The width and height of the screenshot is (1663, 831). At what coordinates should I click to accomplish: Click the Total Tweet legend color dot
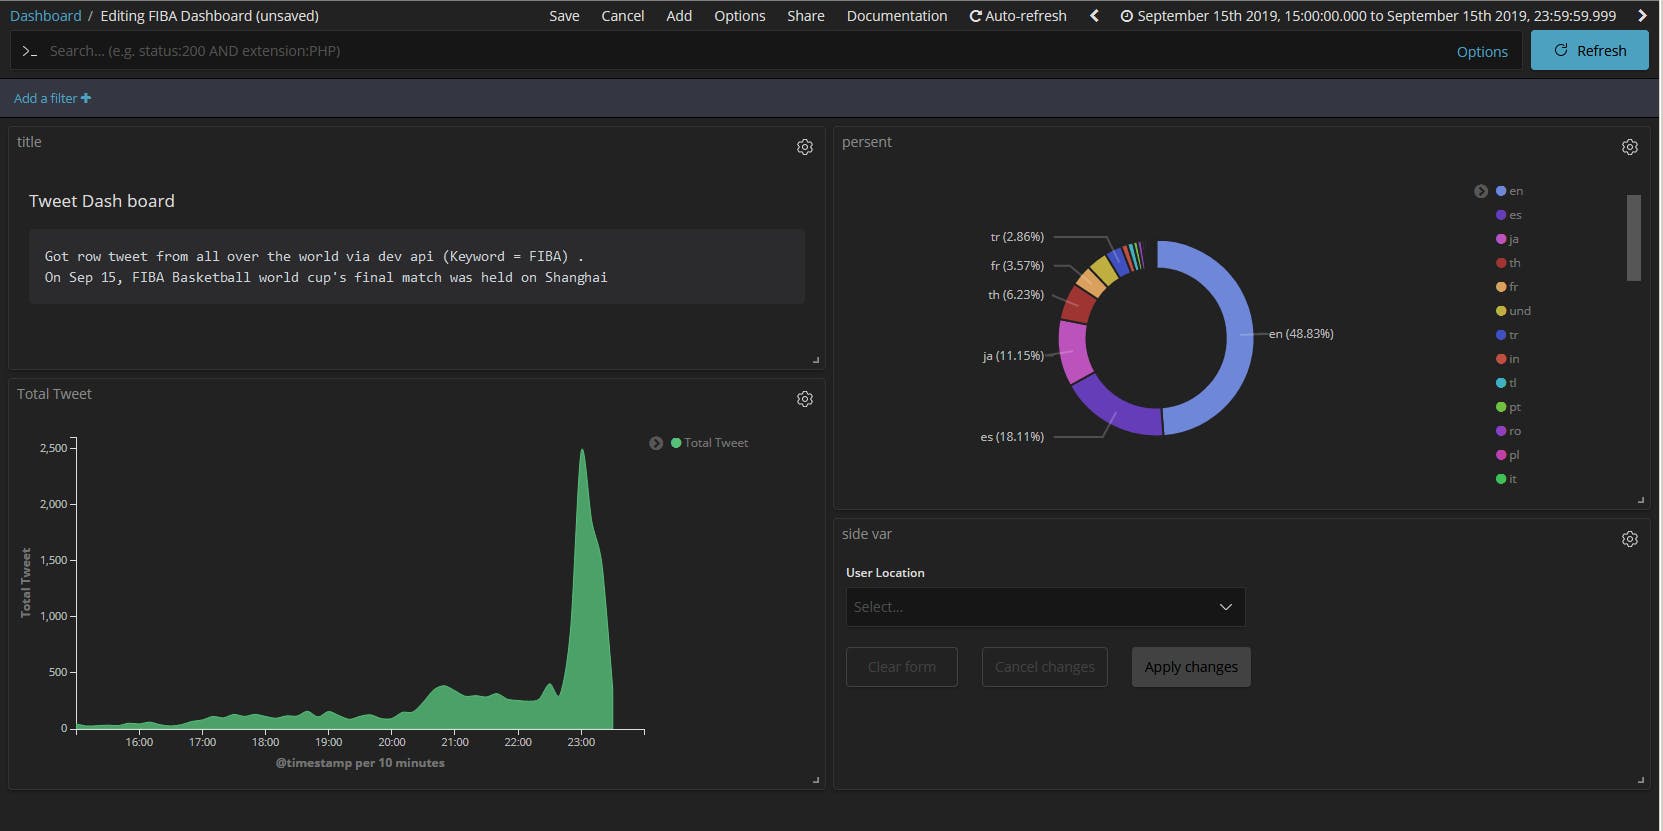676,443
